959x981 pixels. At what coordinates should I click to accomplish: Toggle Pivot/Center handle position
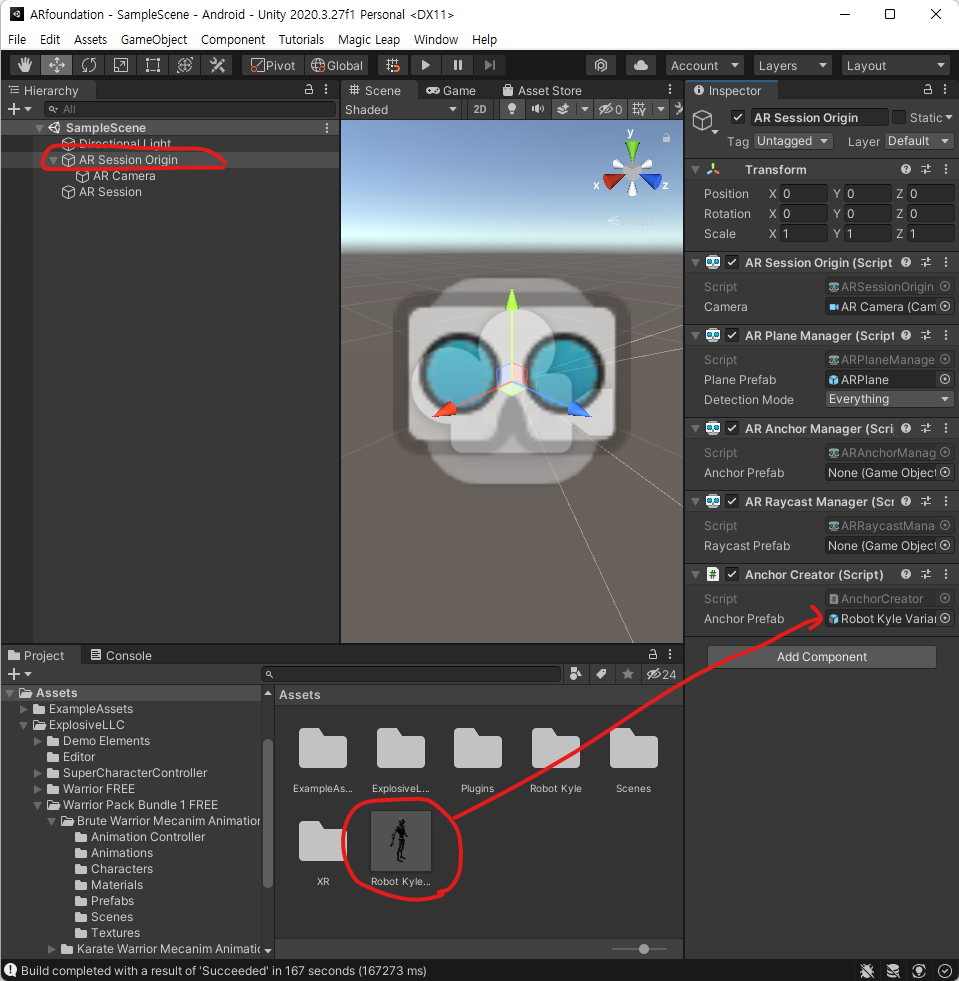[273, 65]
